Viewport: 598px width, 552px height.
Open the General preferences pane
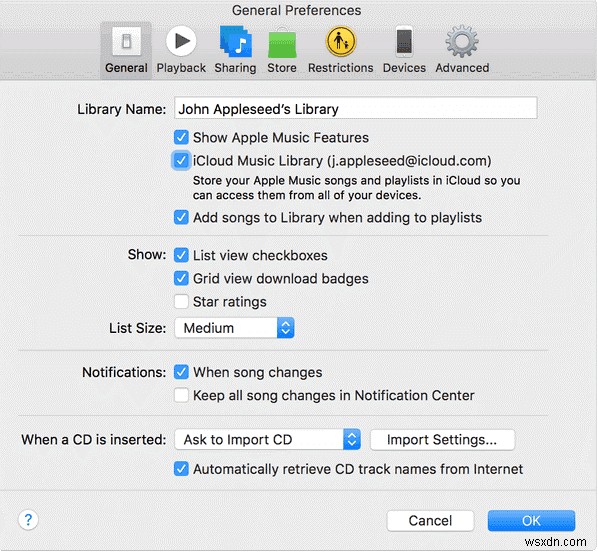point(126,50)
